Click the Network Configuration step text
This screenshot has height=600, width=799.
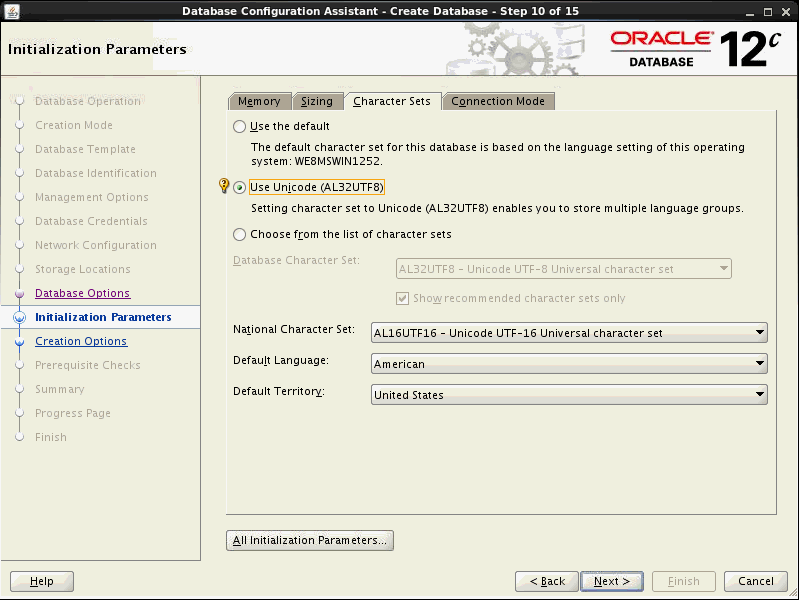pyautogui.click(x=96, y=245)
